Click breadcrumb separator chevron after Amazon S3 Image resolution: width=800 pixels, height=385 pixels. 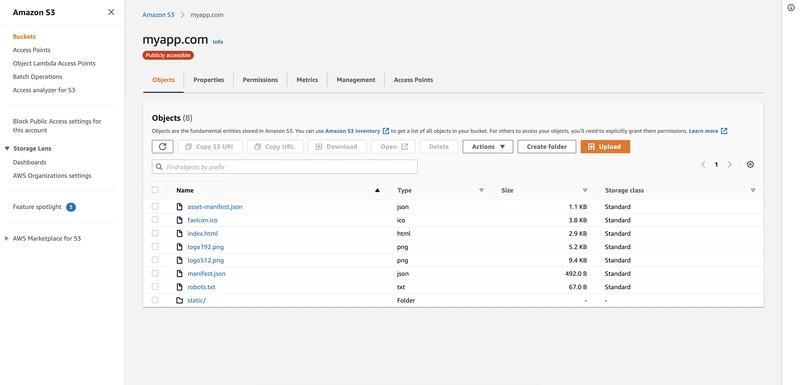coord(182,15)
